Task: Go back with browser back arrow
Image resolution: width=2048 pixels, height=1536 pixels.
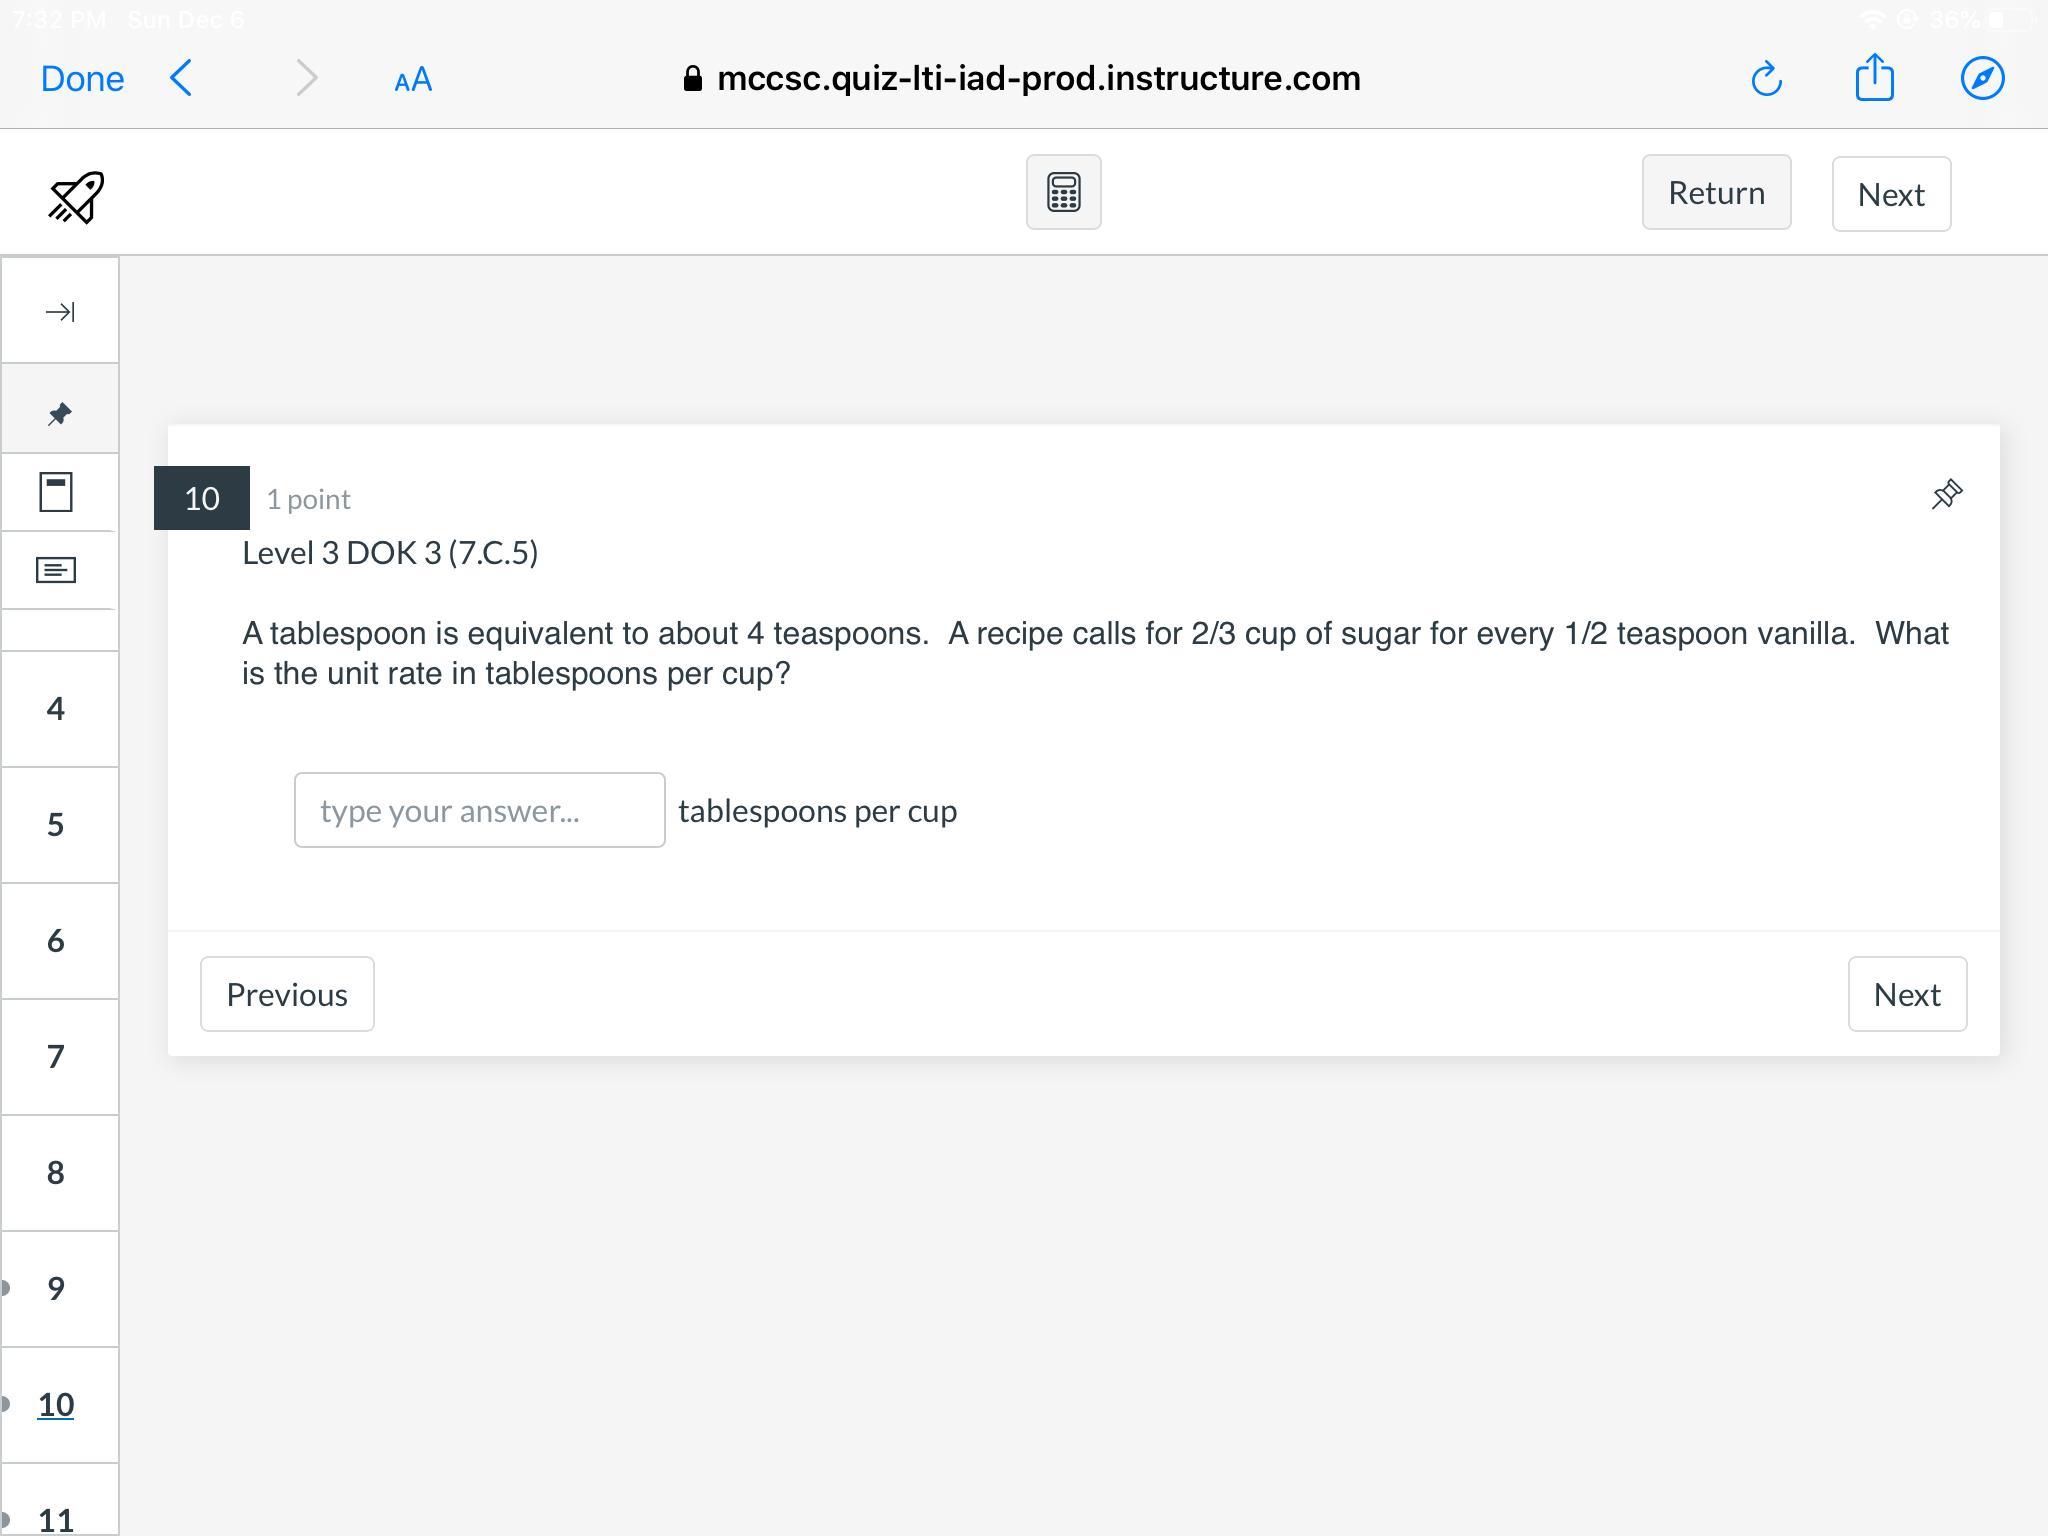Action: (x=182, y=78)
